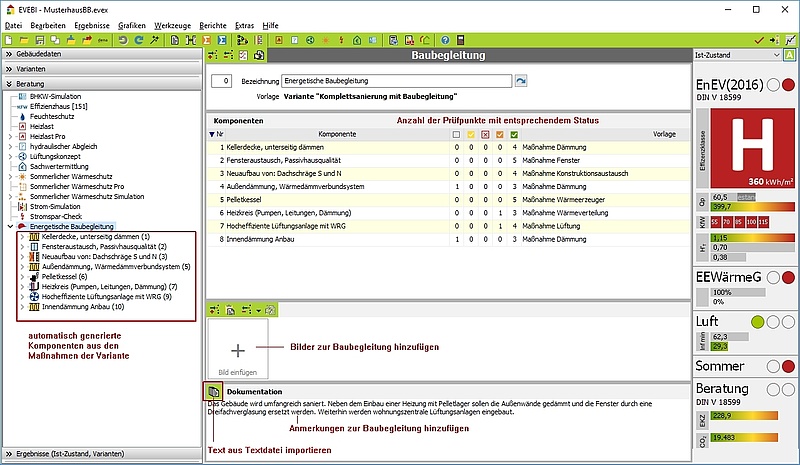Click the red H efficiency class tile
This screenshot has height=465, width=800.
(x=752, y=148)
